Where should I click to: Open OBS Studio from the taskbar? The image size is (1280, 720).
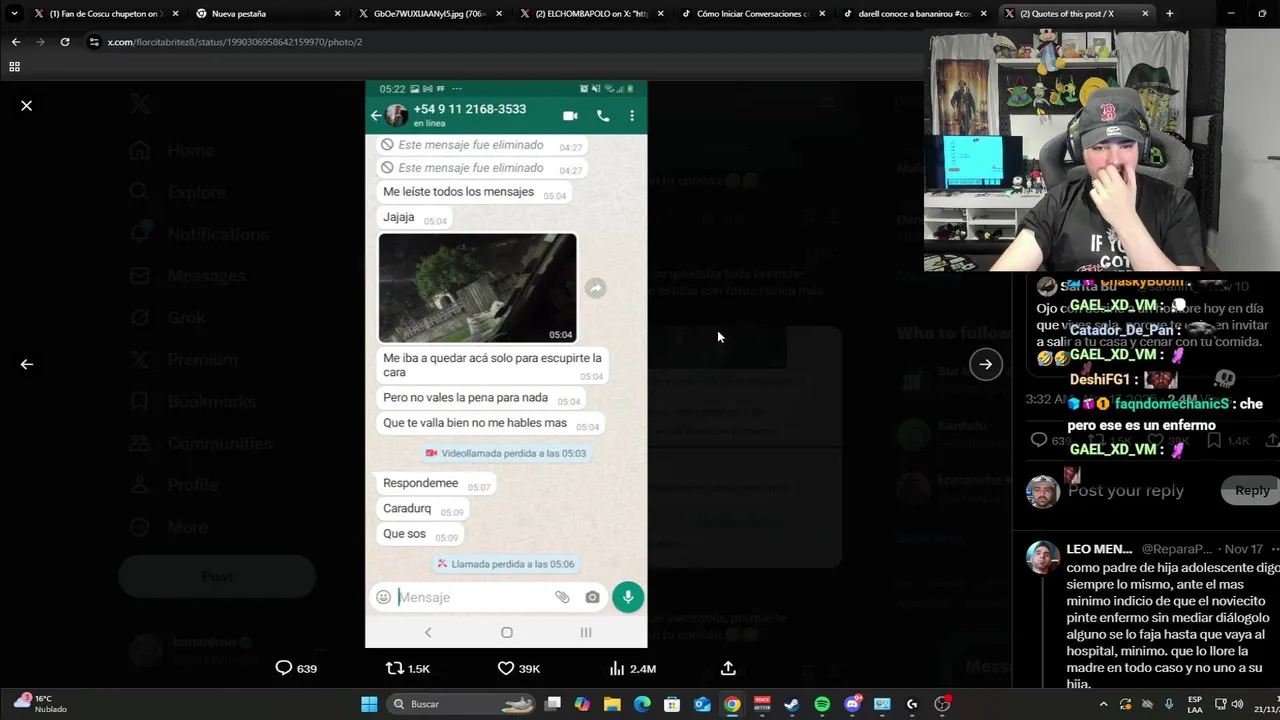[x=942, y=704]
